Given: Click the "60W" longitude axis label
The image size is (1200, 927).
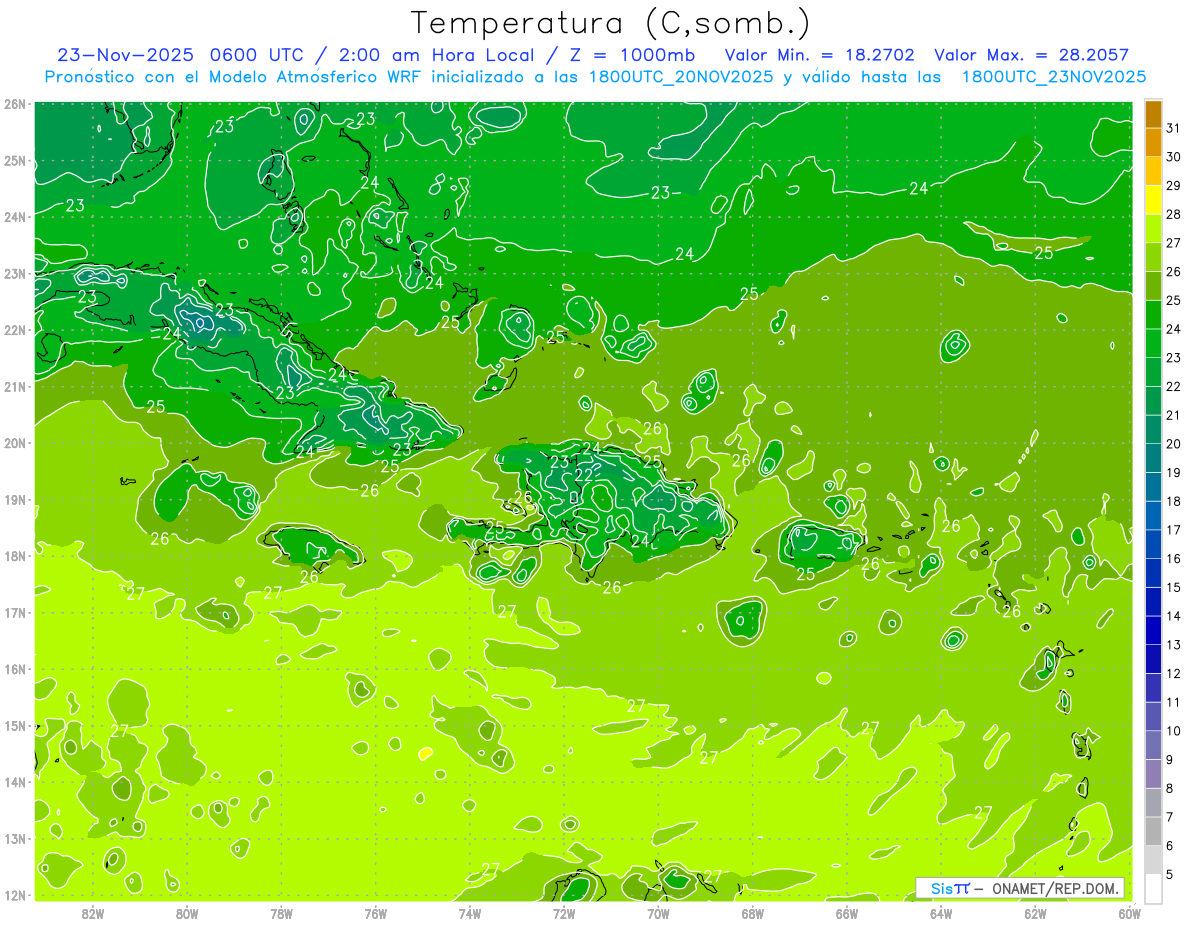Looking at the screenshot, I should [x=1129, y=913].
